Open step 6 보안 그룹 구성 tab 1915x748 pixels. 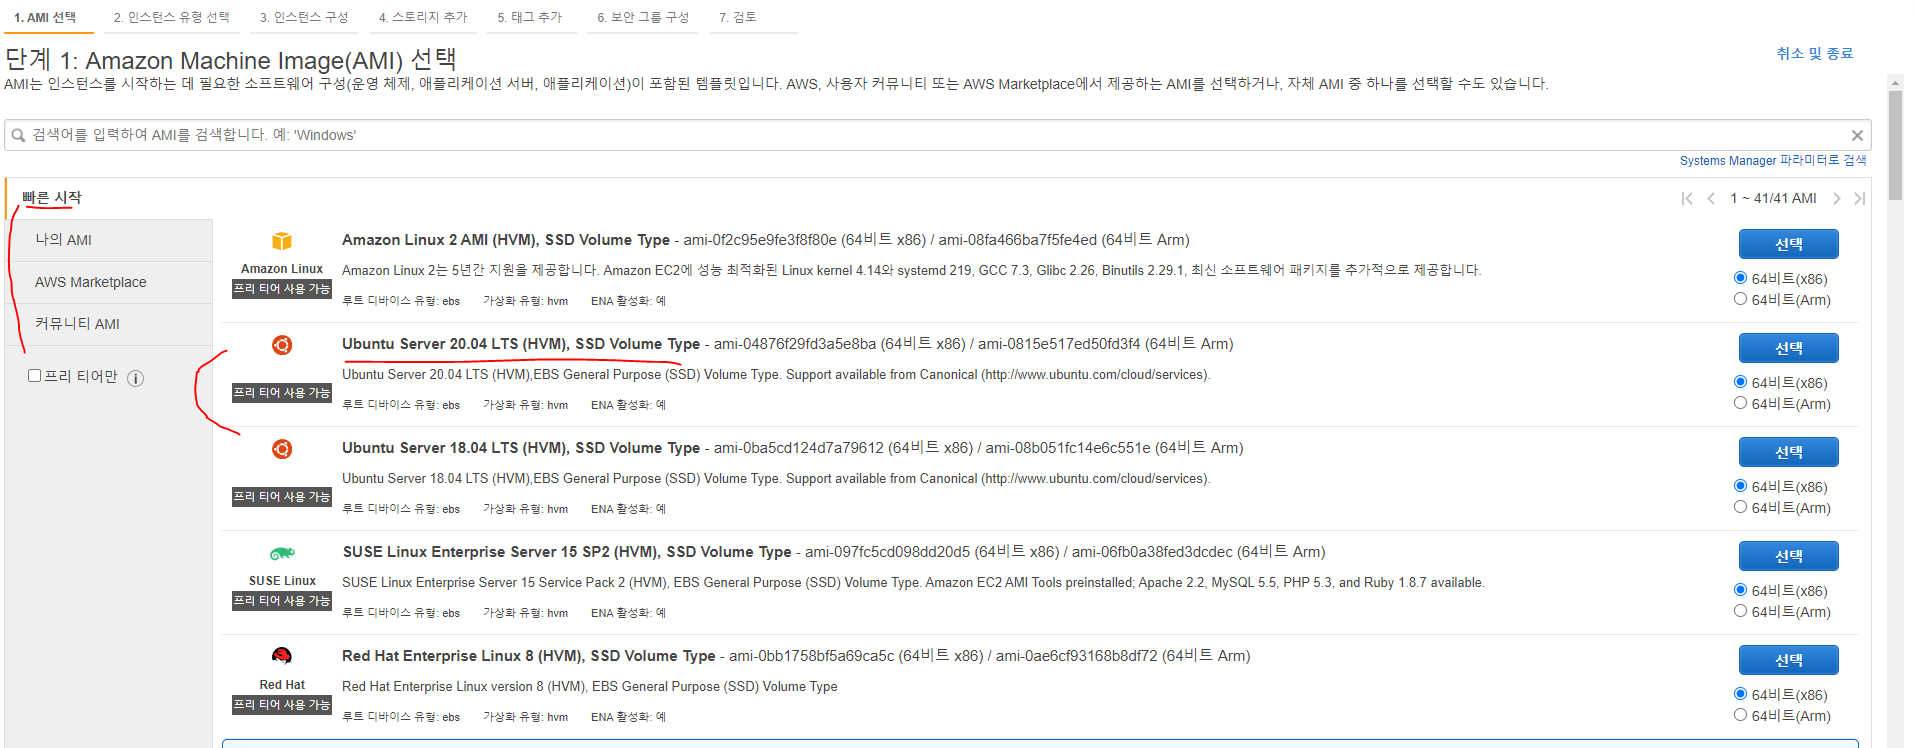(643, 18)
